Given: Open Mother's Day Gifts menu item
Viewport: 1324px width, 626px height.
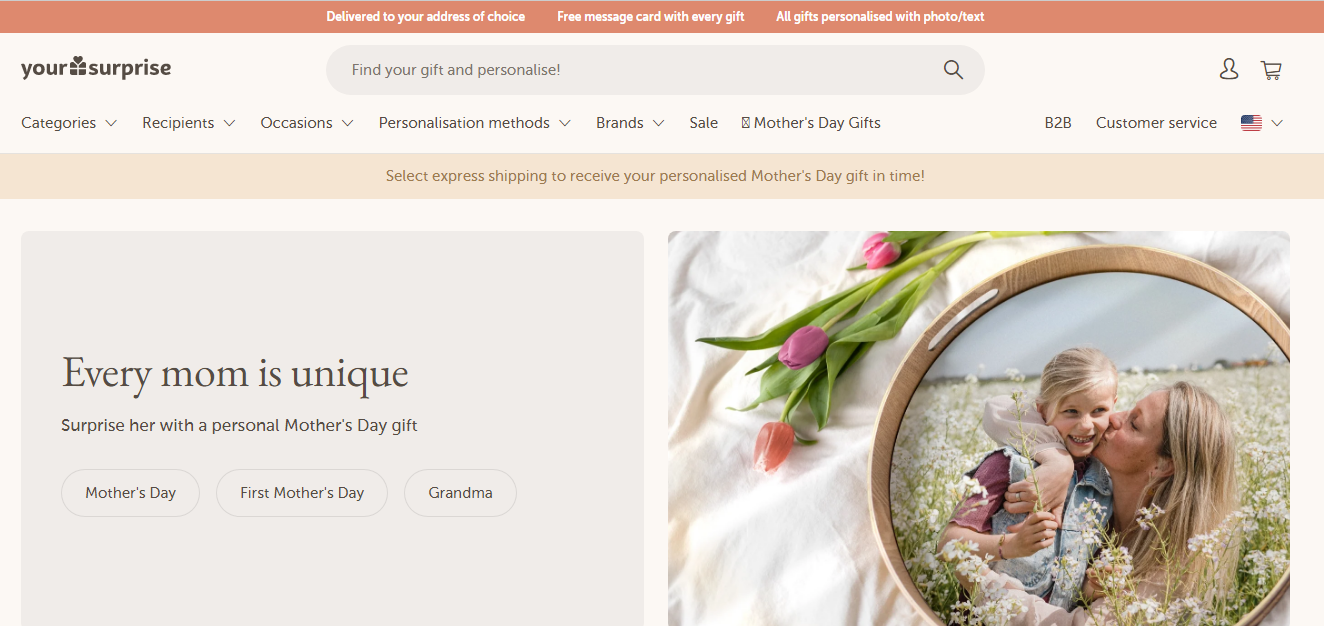Looking at the screenshot, I should tap(811, 123).
